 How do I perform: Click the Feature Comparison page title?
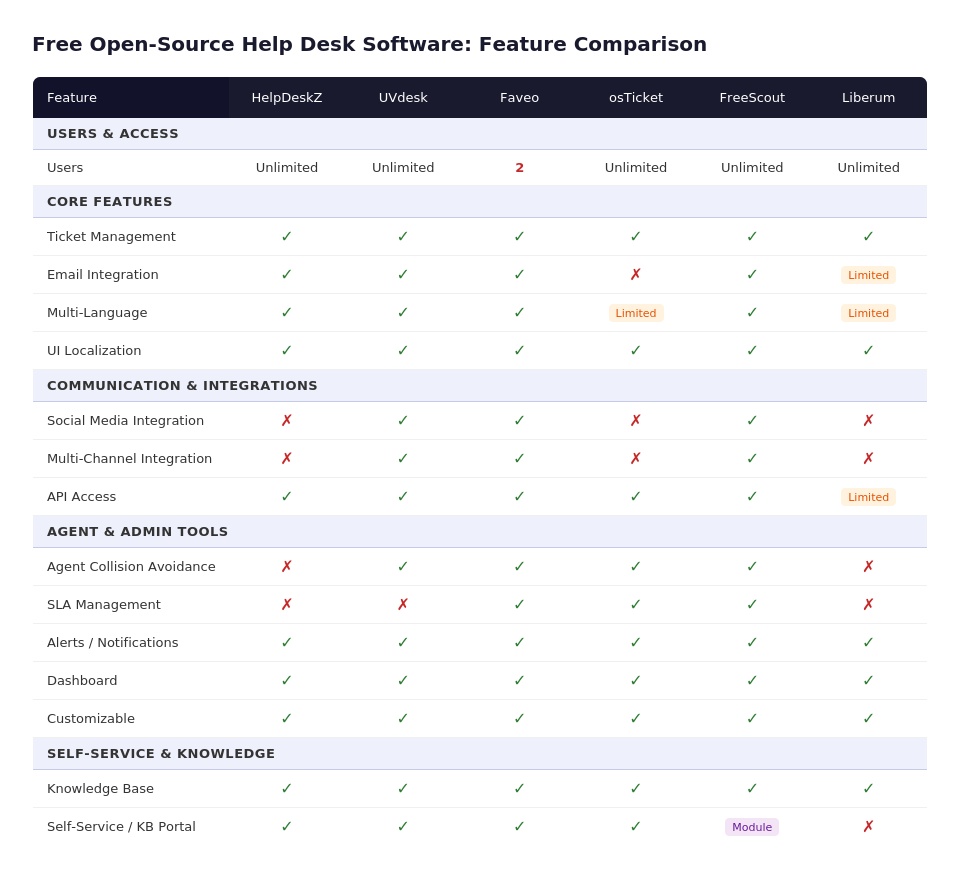[x=369, y=44]
